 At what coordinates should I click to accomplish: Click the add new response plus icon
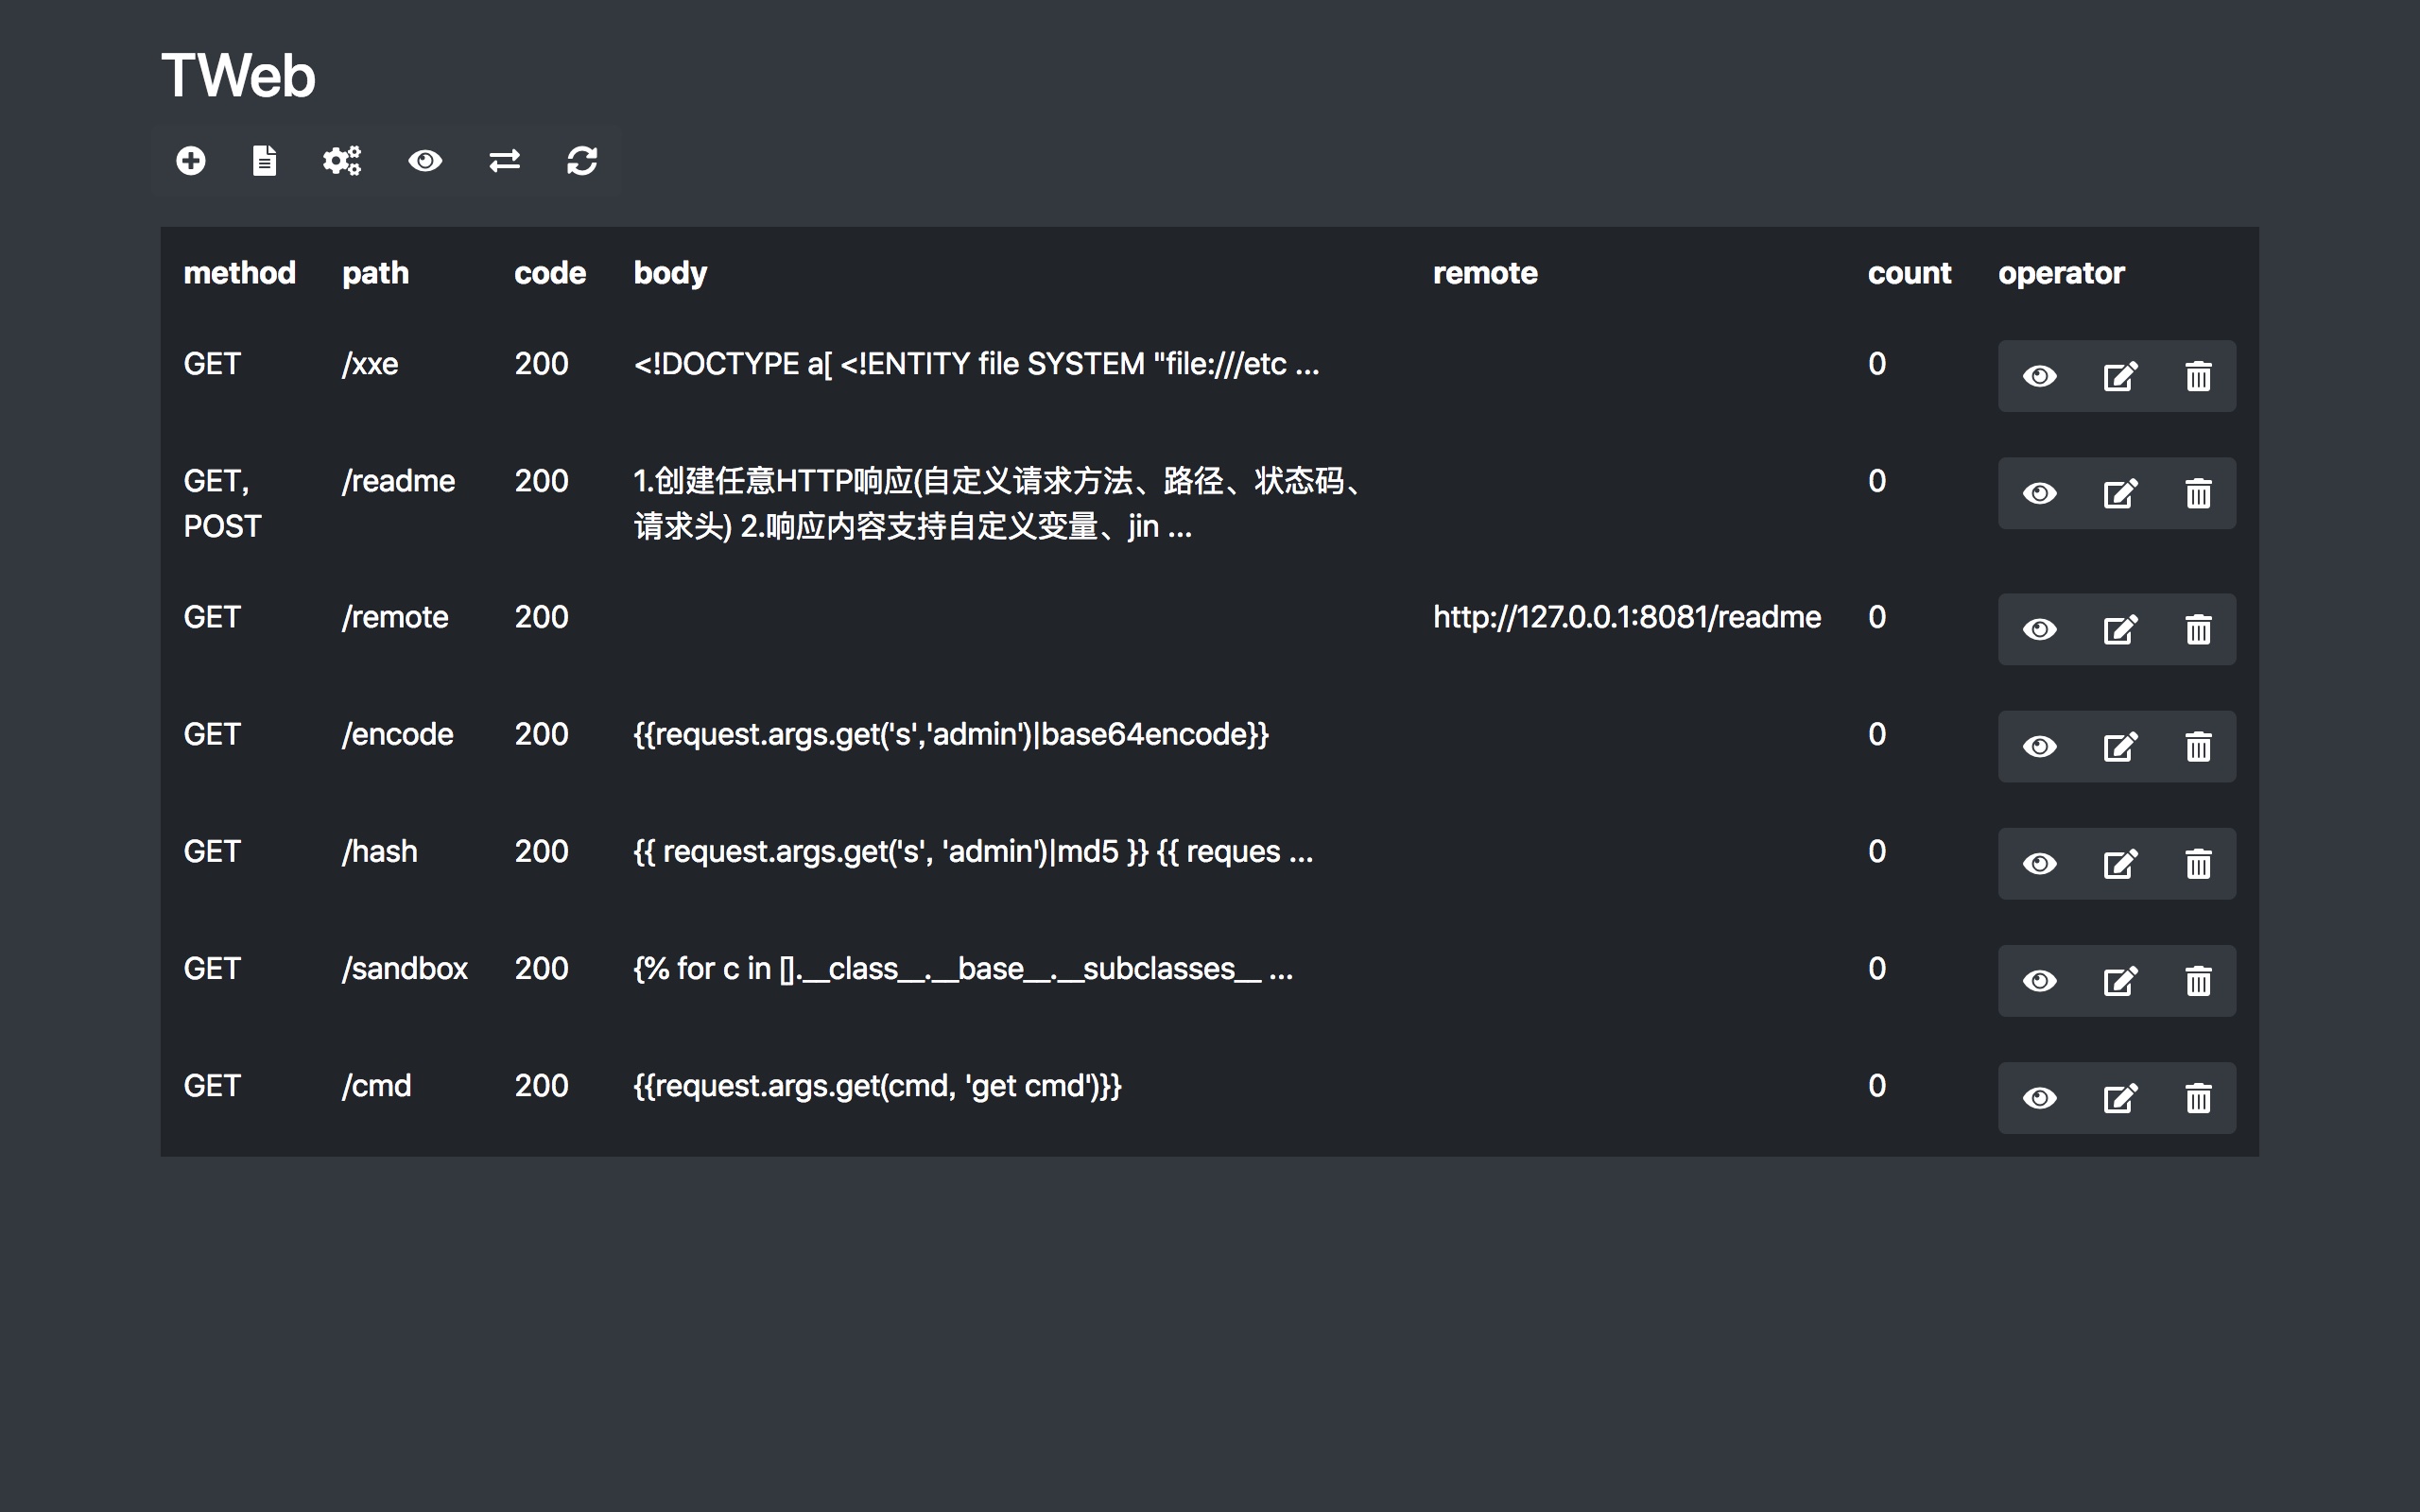click(190, 161)
